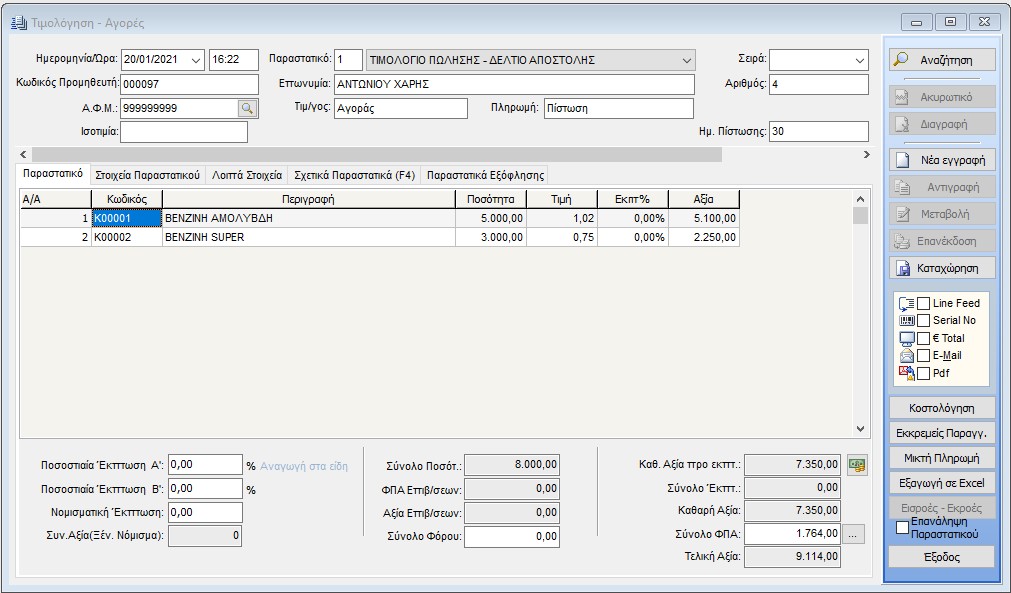Switch to the Παραστατικό tab

[x=53, y=174]
